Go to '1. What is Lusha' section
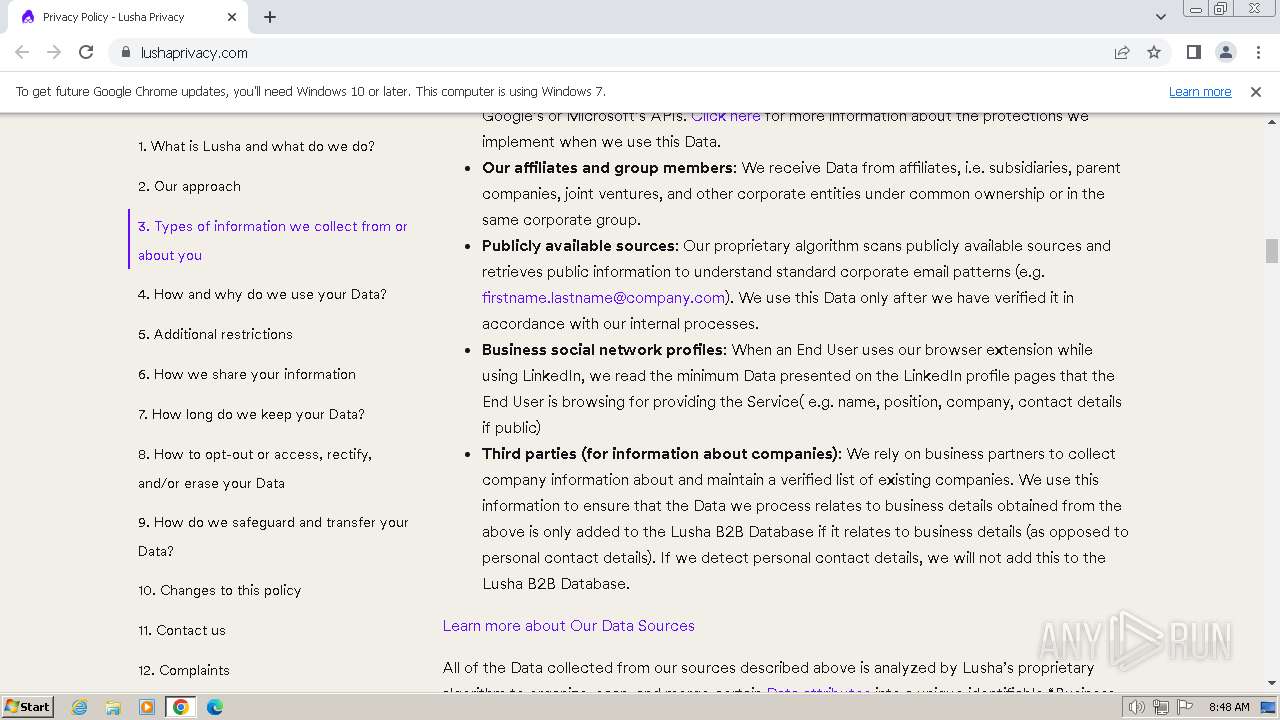The height and width of the screenshot is (720, 1280). 256,146
